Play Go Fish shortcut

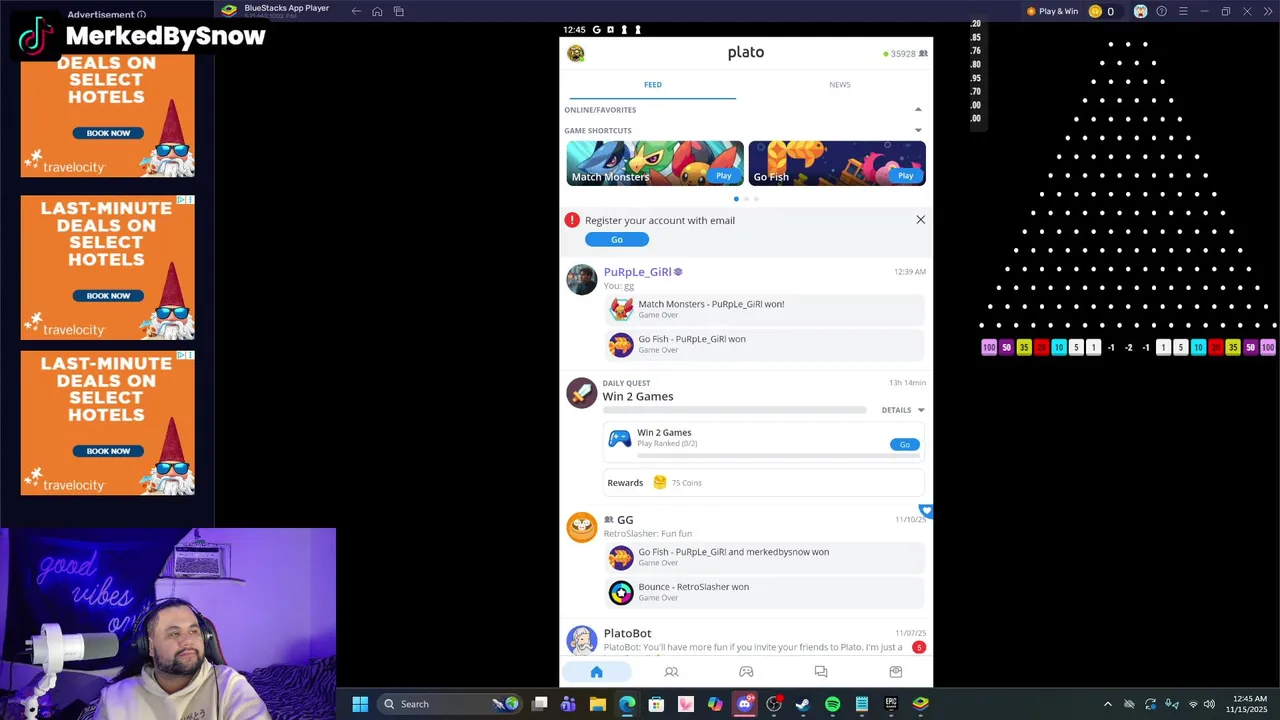pos(905,176)
